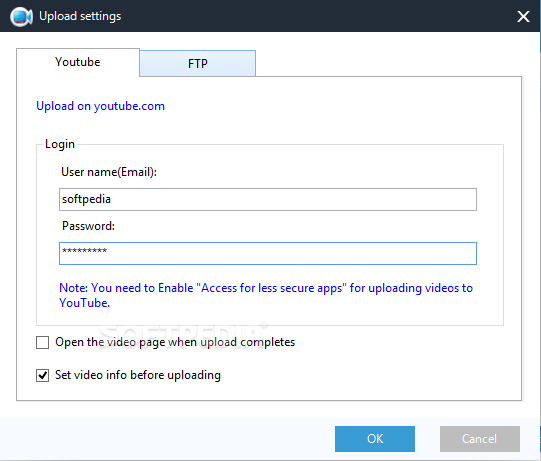Focus the User name(Email) input field
Screen dimensions: 541x461
click(x=268, y=199)
